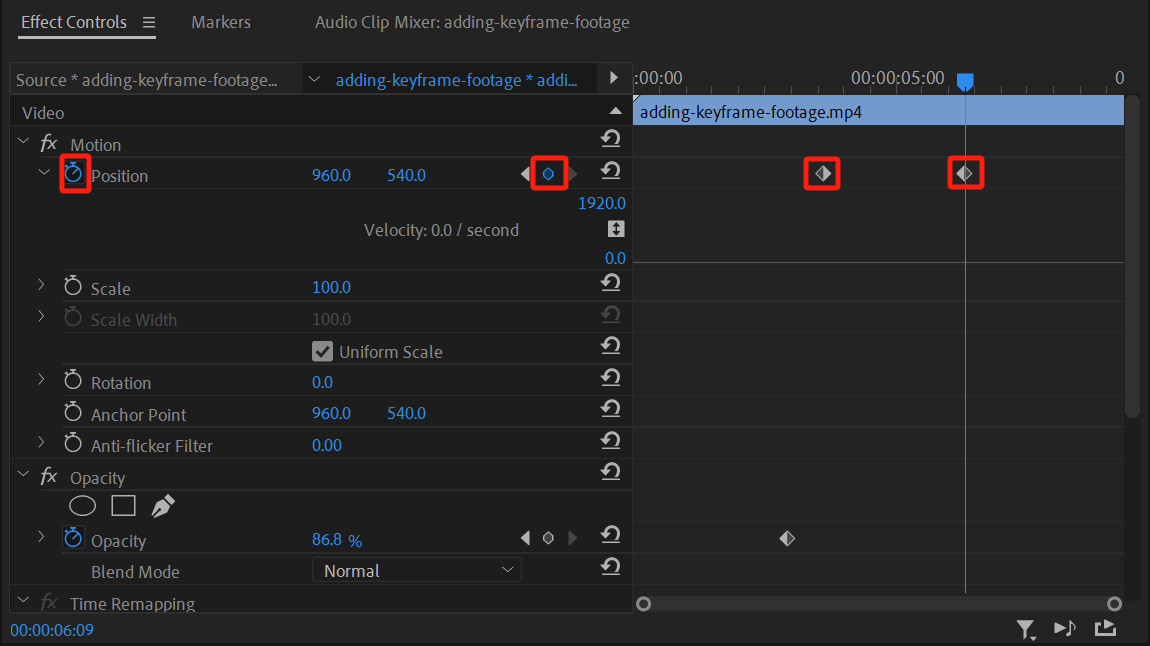Open the filter effect properties funnel icon
The height and width of the screenshot is (646, 1150).
[x=1026, y=629]
